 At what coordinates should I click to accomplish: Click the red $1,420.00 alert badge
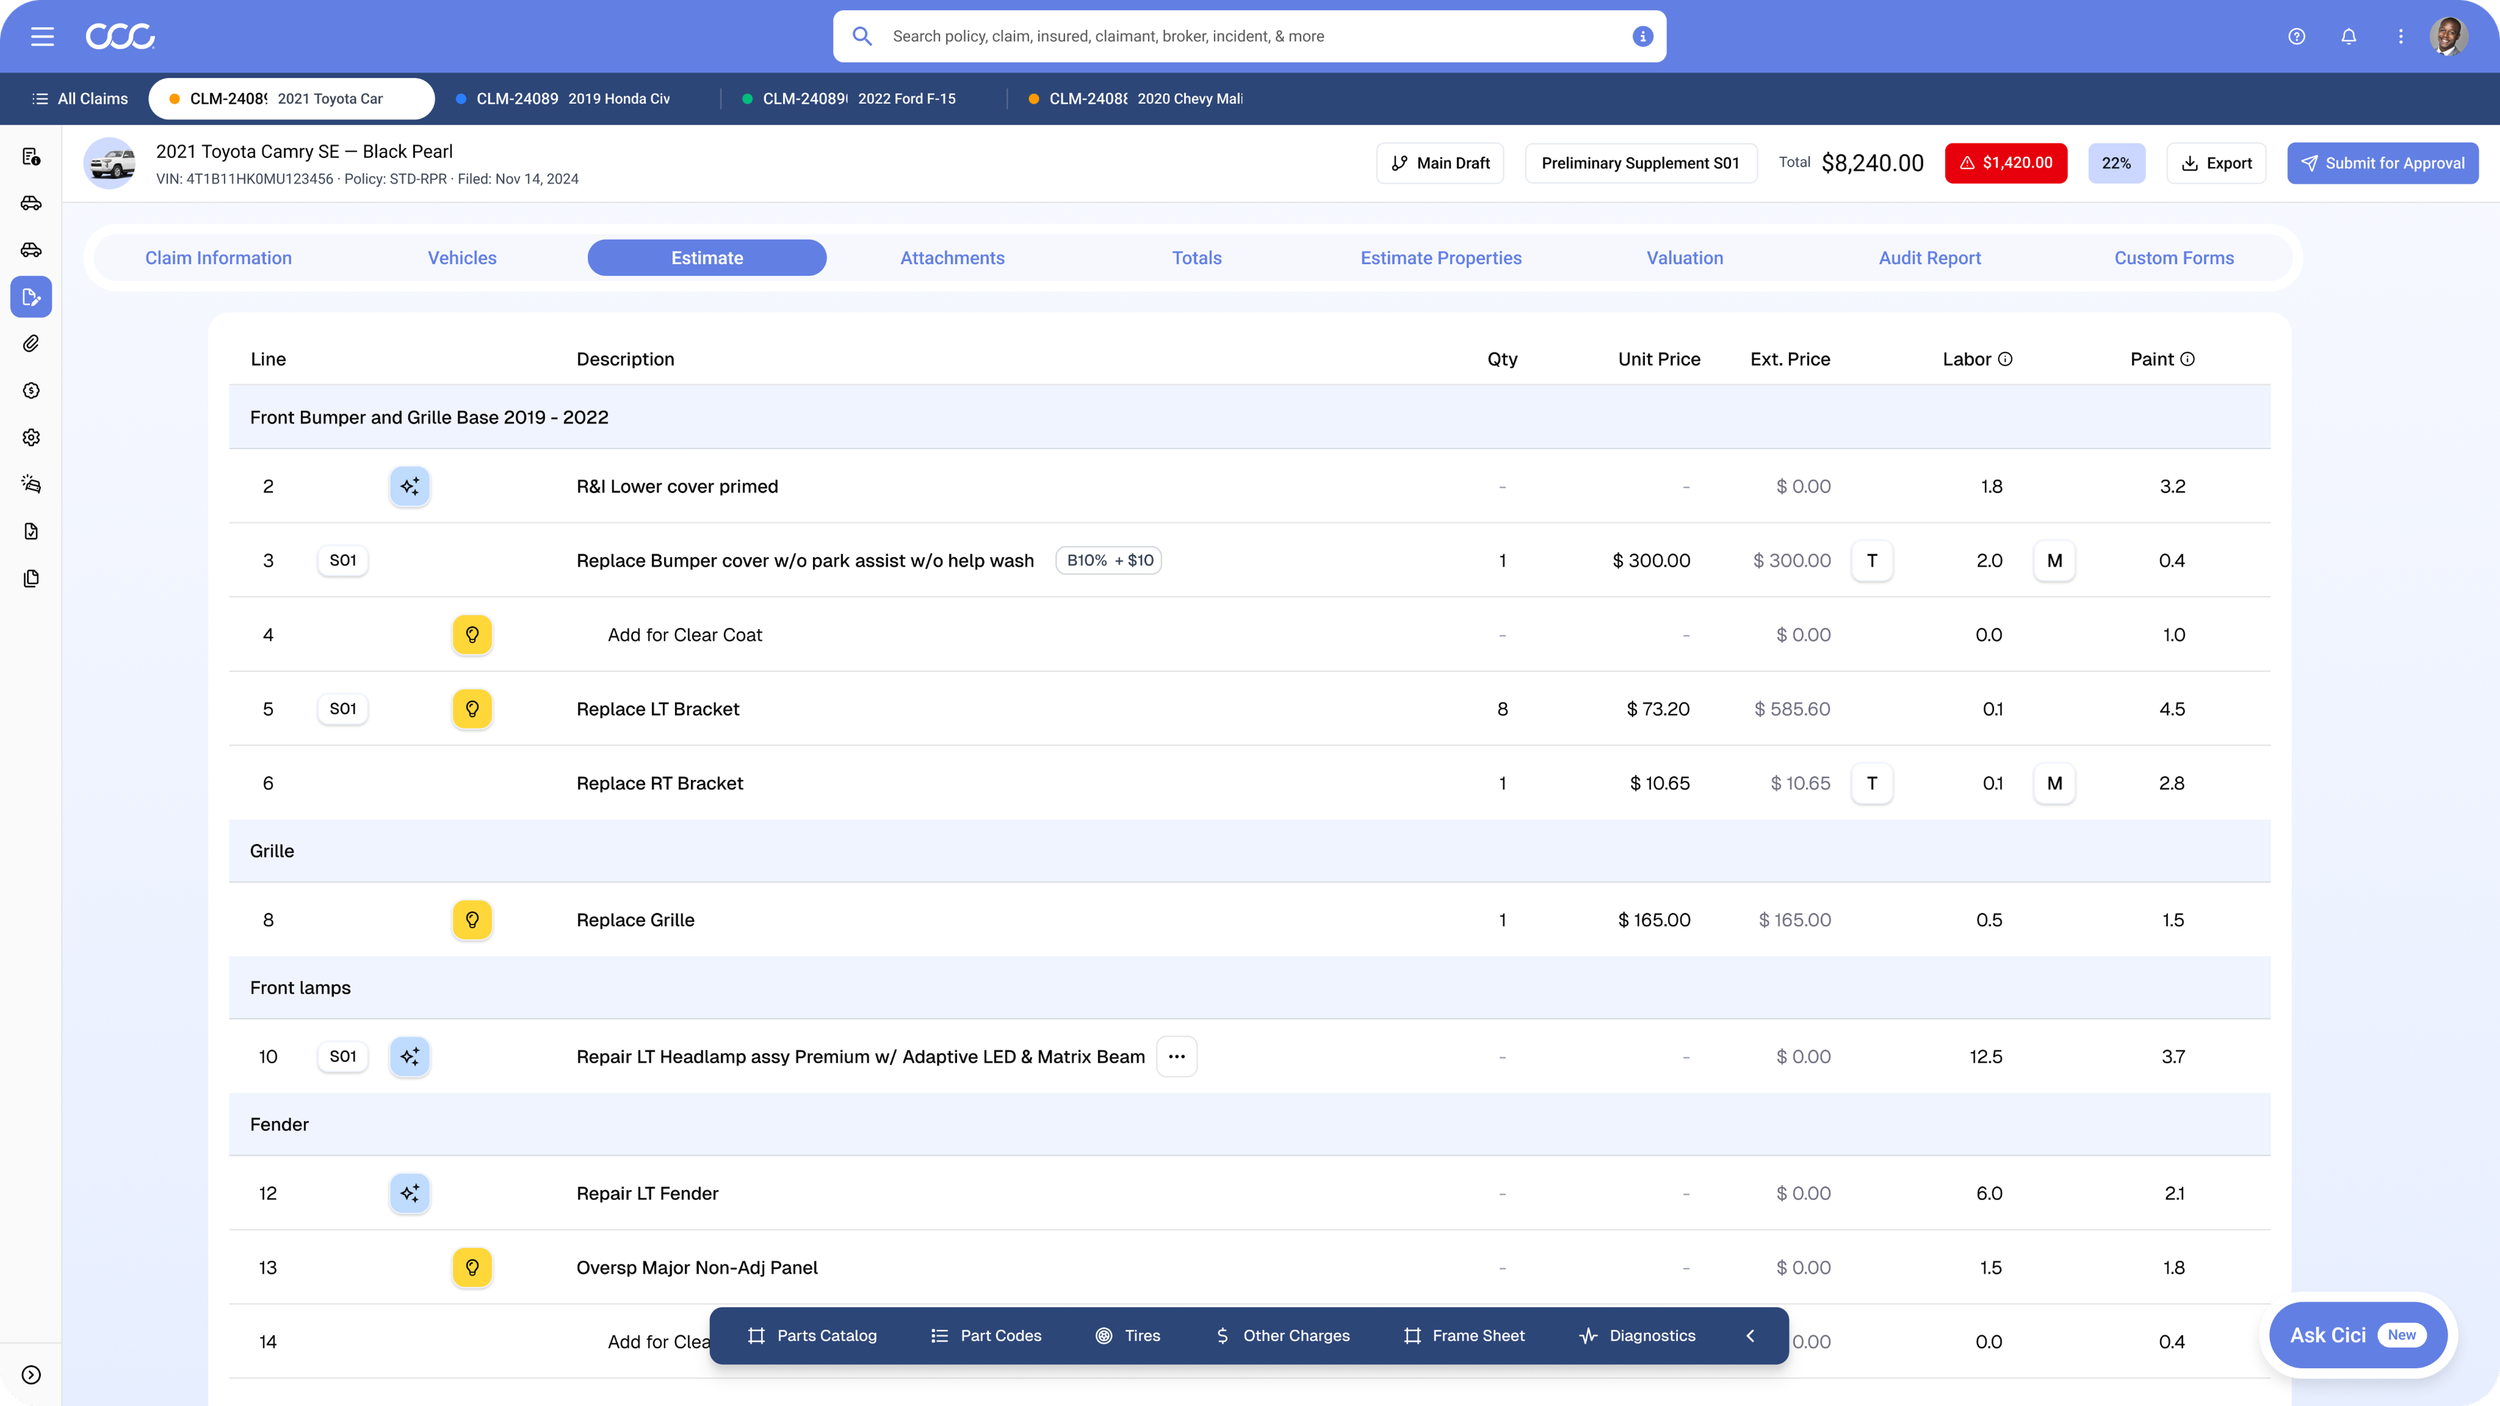(2005, 163)
